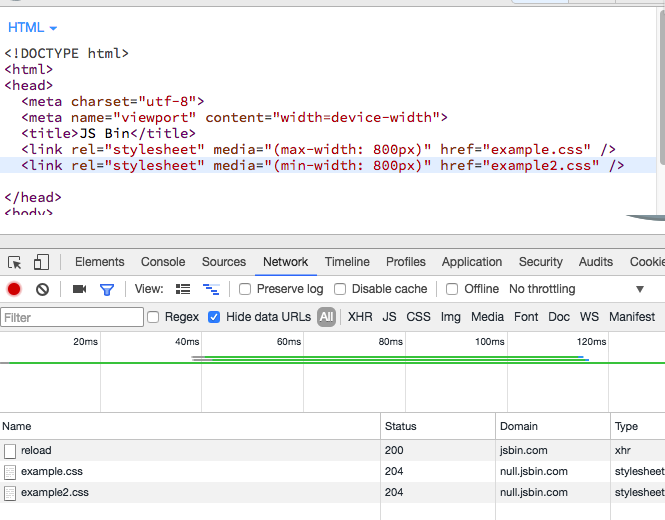Open the HTML panel dropdown
Image resolution: width=665 pixels, height=520 pixels.
[x=33, y=28]
